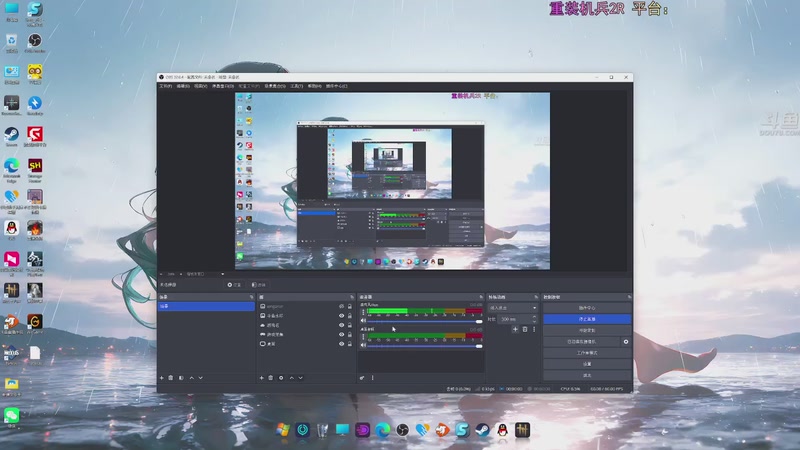Image resolution: width=800 pixels, height=450 pixels.
Task: Toggle lock on the game capture gamepad source
Action: pyautogui.click(x=350, y=335)
